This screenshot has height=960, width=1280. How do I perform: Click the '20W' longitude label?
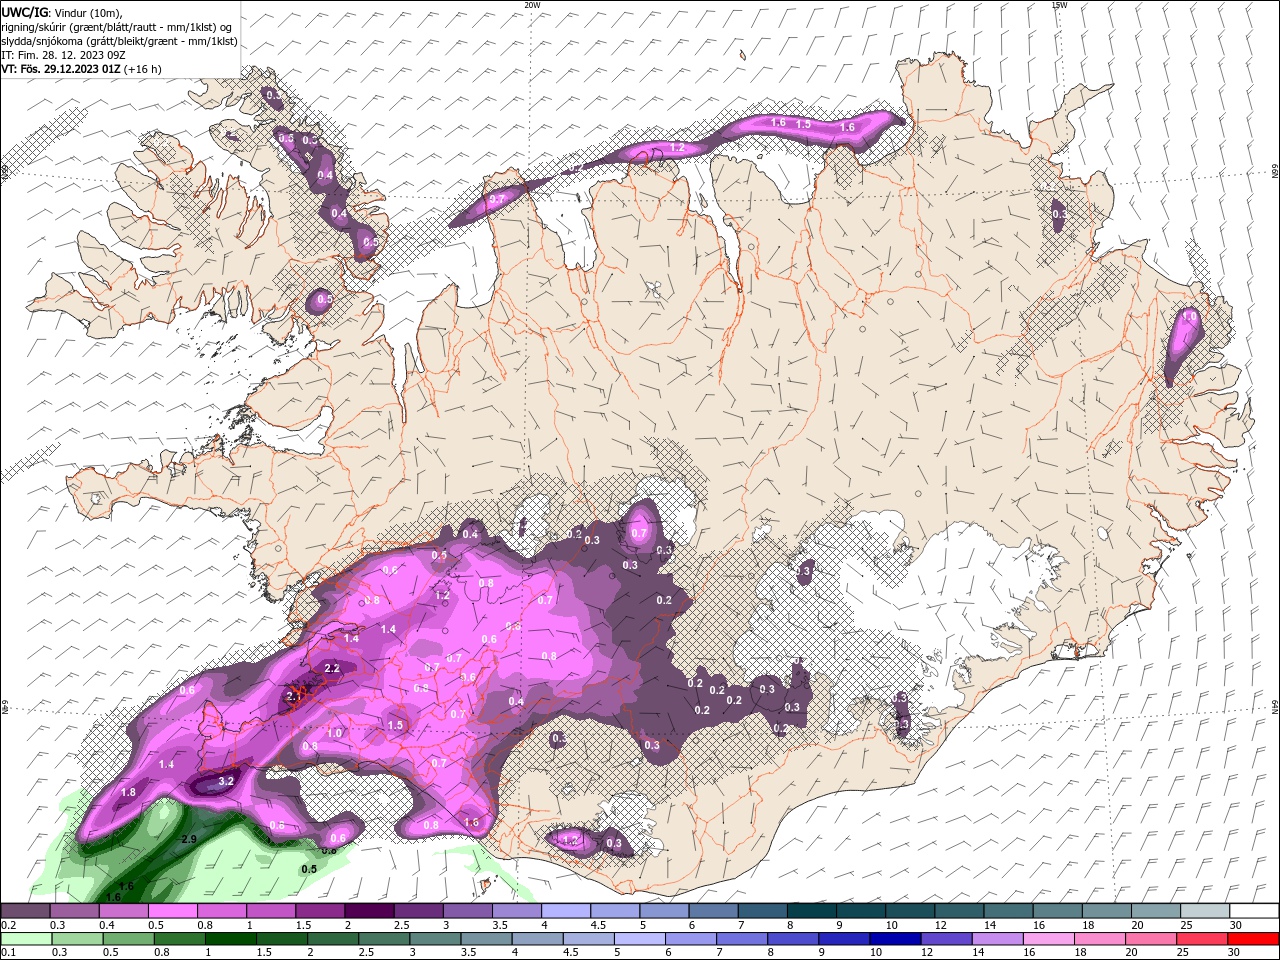point(532,5)
